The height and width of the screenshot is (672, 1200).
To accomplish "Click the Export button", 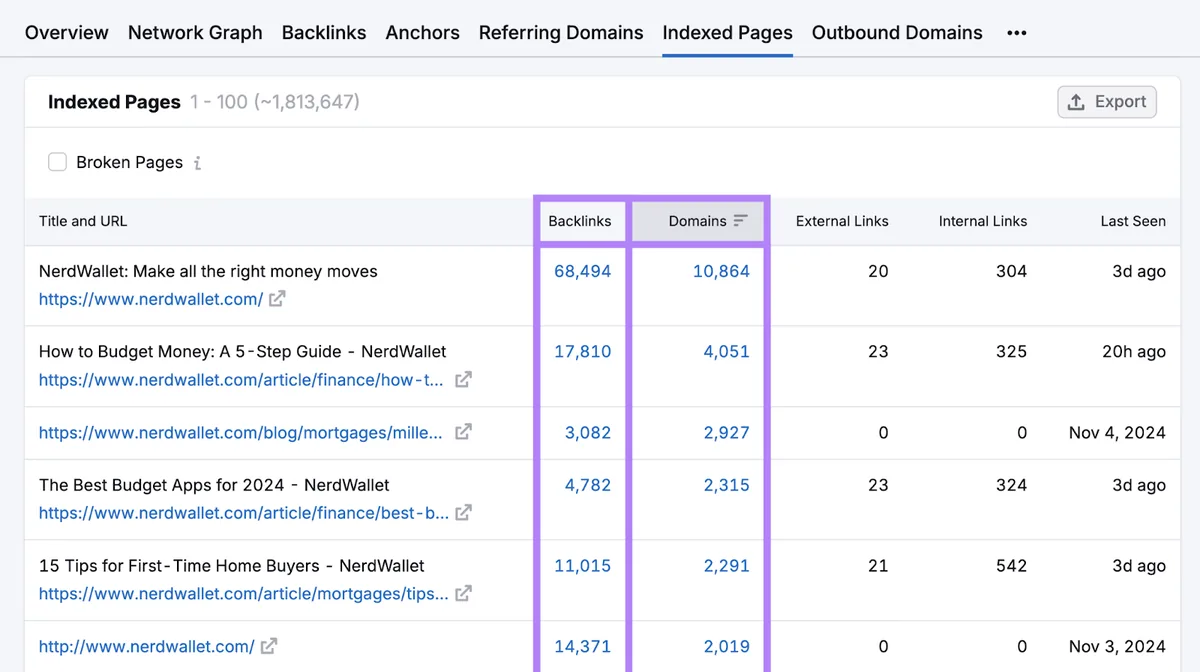I will click(x=1107, y=102).
